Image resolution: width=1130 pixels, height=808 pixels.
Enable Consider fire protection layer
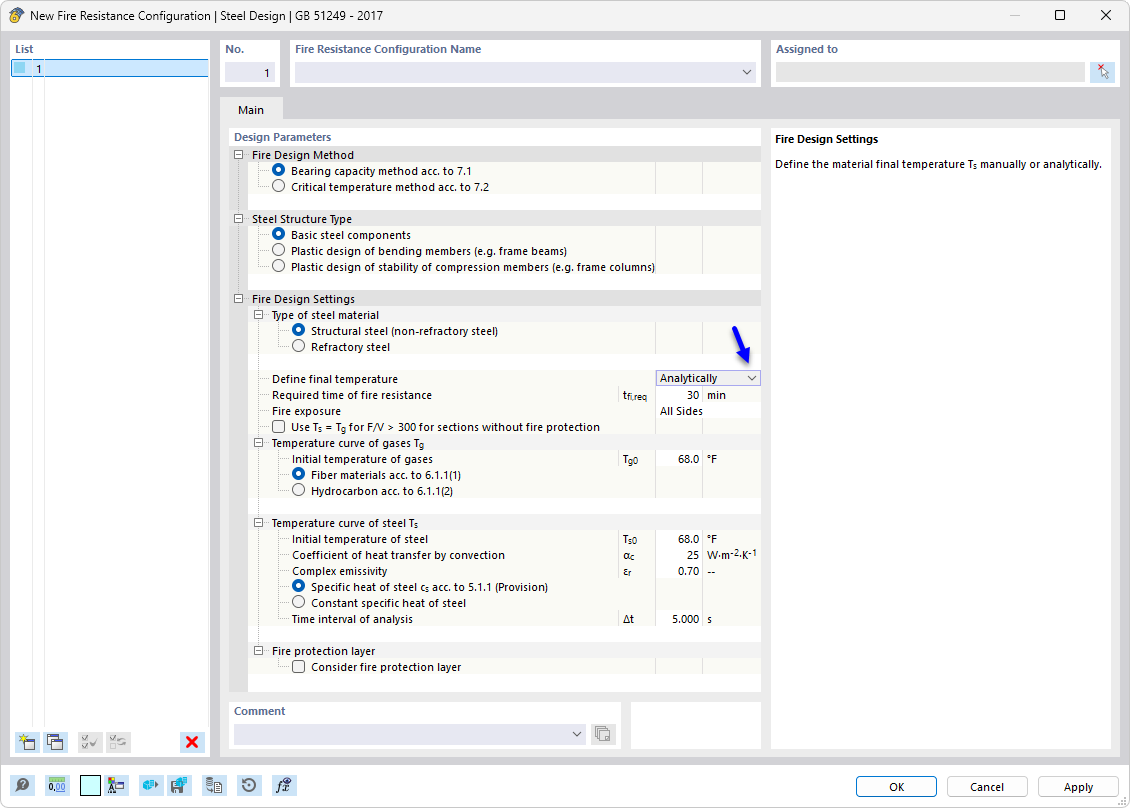click(298, 666)
